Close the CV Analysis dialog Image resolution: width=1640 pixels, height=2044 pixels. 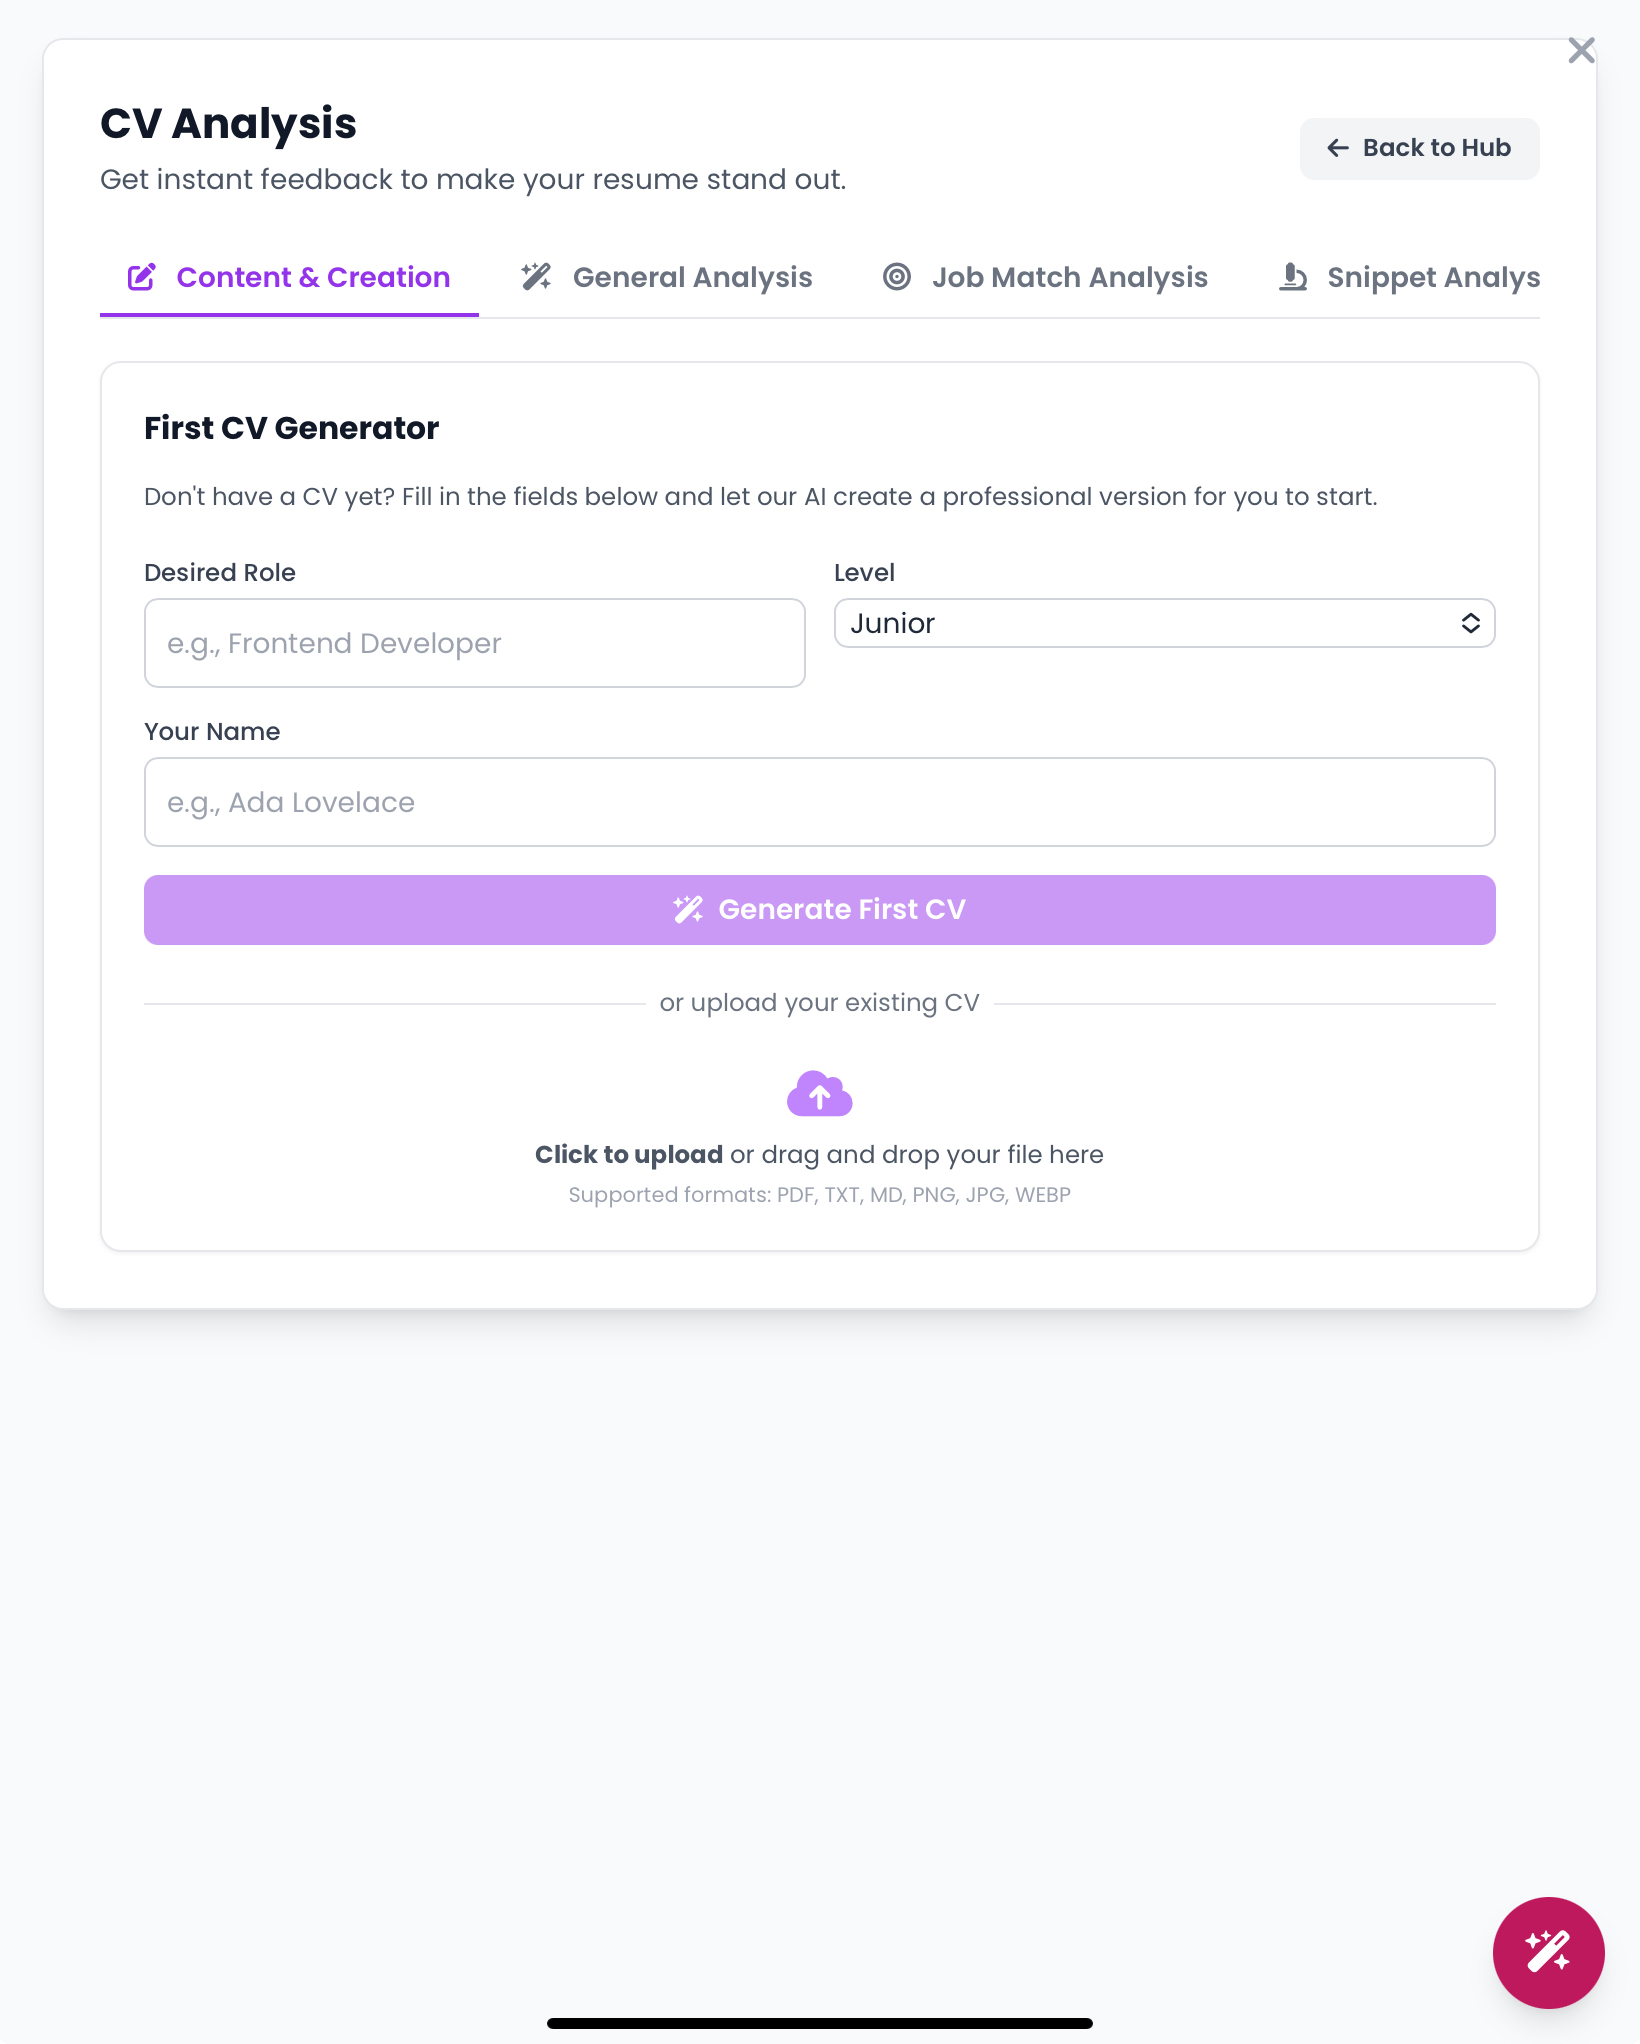pyautogui.click(x=1581, y=50)
